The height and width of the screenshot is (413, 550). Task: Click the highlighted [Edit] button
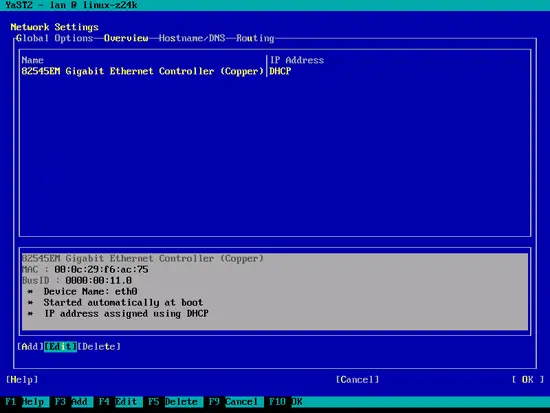coord(60,346)
